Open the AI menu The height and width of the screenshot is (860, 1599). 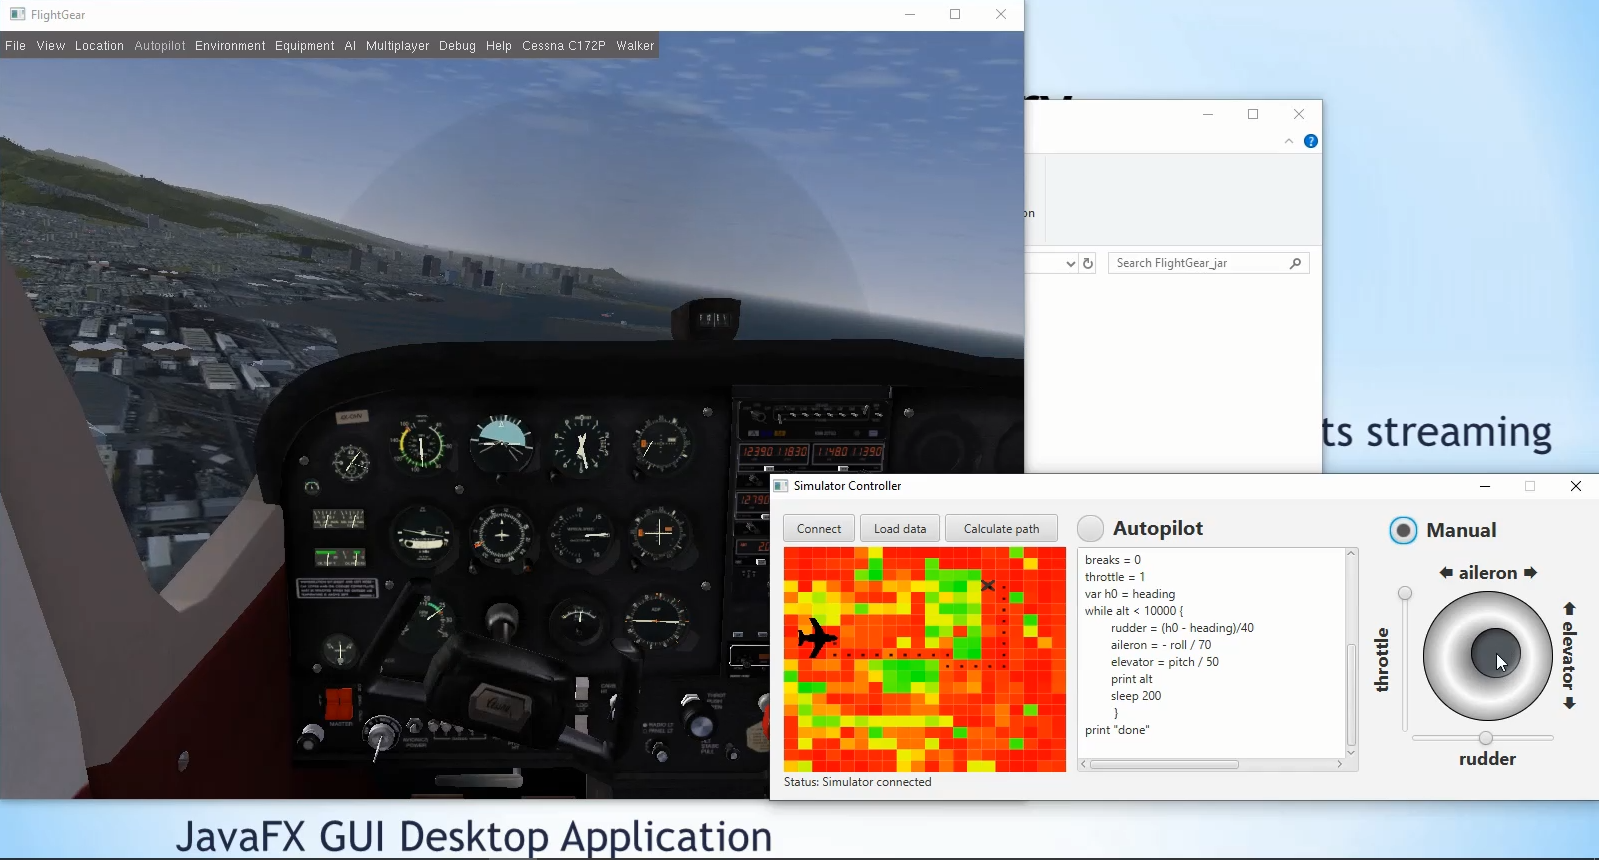pos(350,46)
